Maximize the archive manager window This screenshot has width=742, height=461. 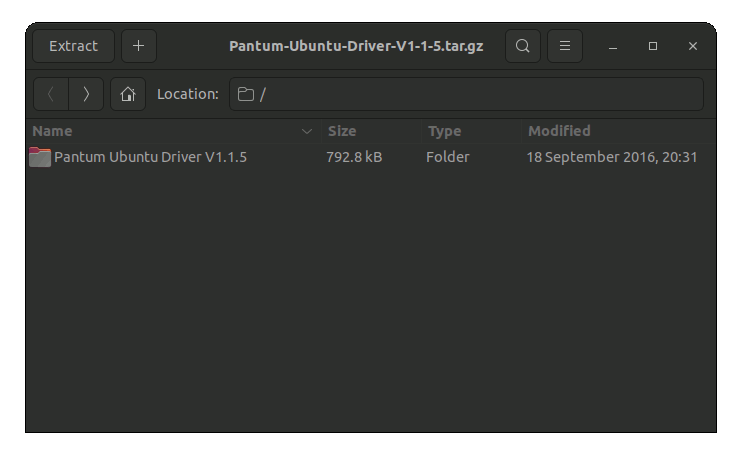pos(653,46)
